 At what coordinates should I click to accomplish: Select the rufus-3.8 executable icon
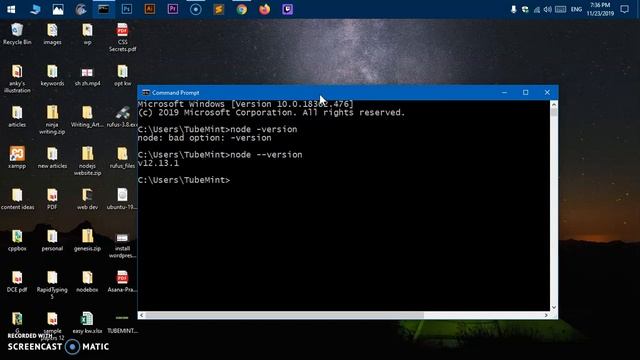pos(122,117)
